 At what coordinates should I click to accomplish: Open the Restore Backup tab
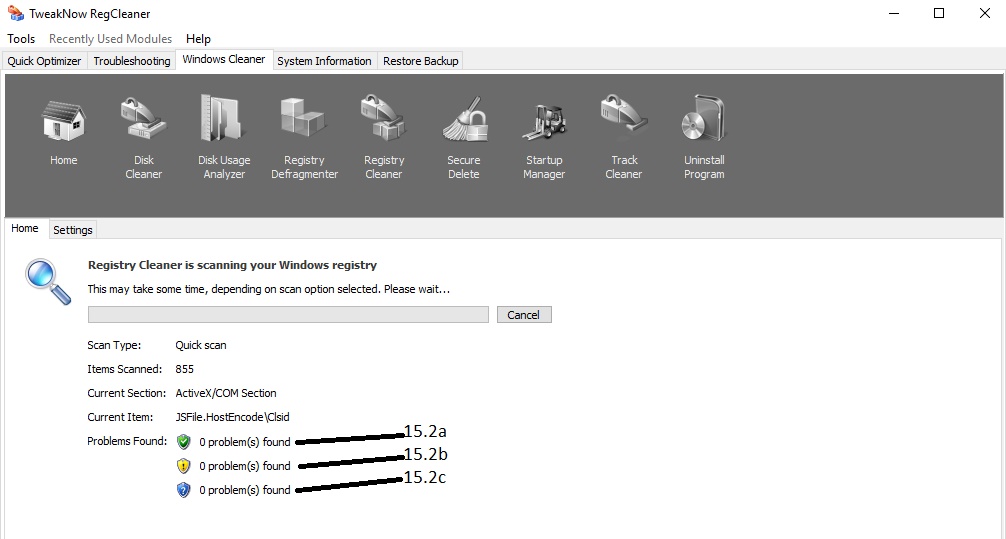coord(421,61)
